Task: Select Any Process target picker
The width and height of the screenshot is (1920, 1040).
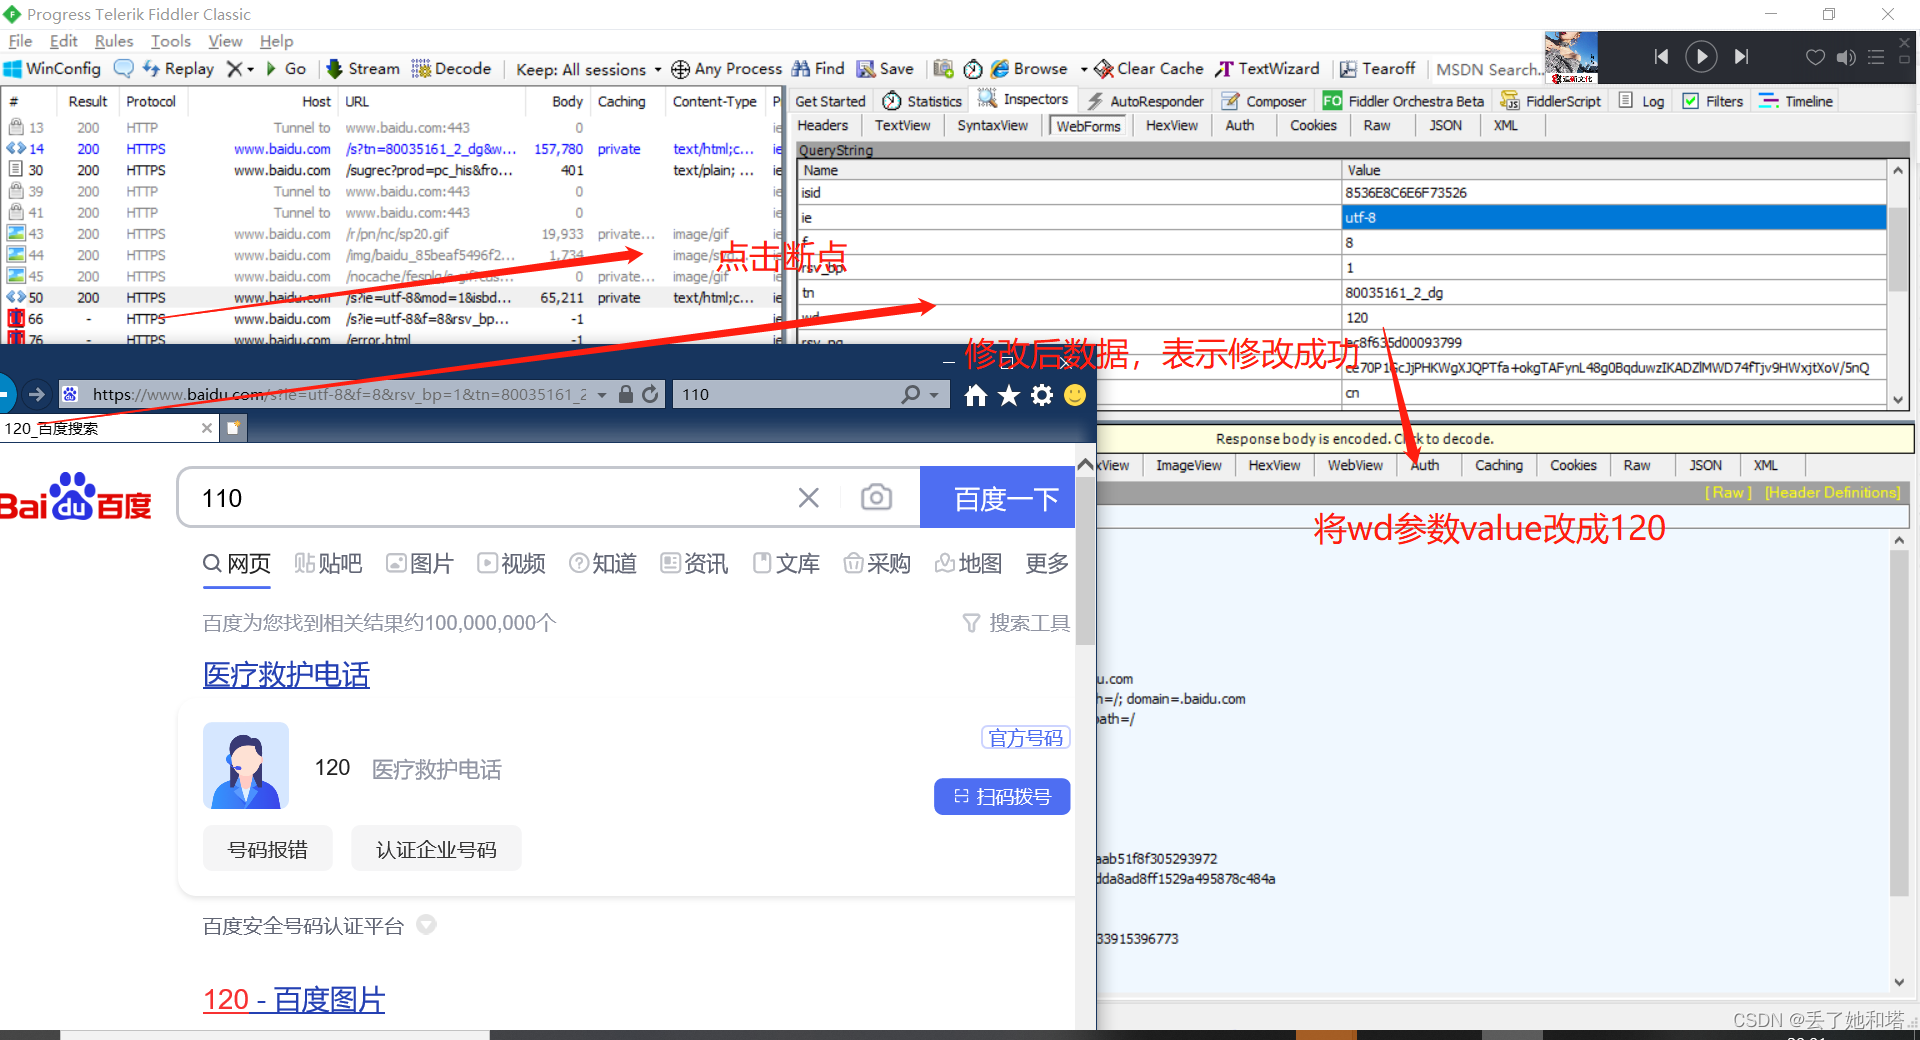Action: coord(727,69)
